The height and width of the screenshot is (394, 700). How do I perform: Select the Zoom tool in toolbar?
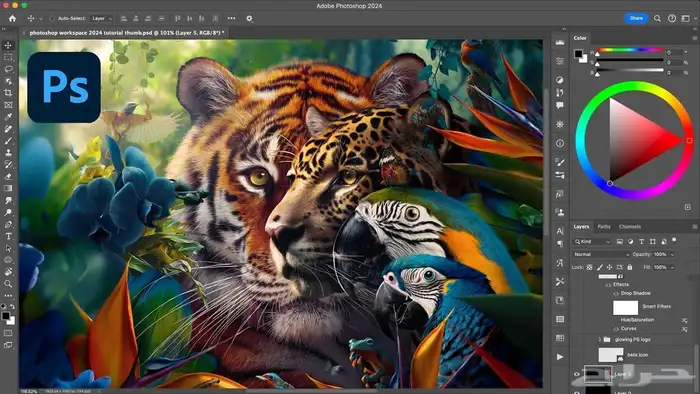tap(8, 284)
